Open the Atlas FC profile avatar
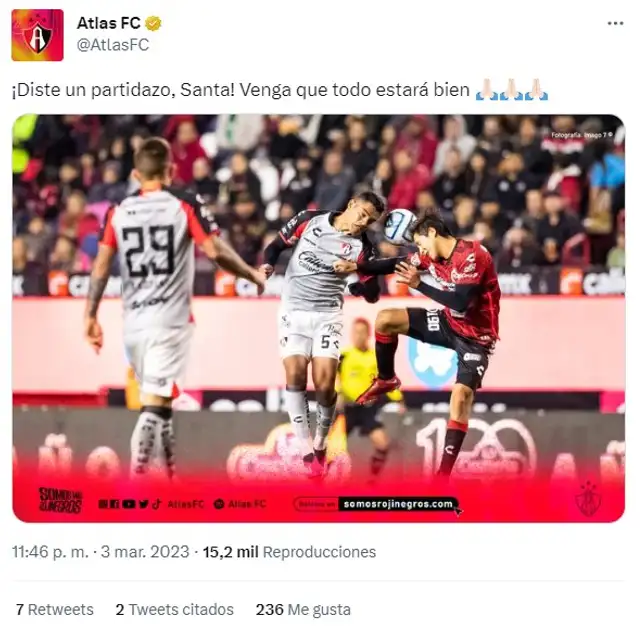This screenshot has width=640, height=634. (x=37, y=35)
